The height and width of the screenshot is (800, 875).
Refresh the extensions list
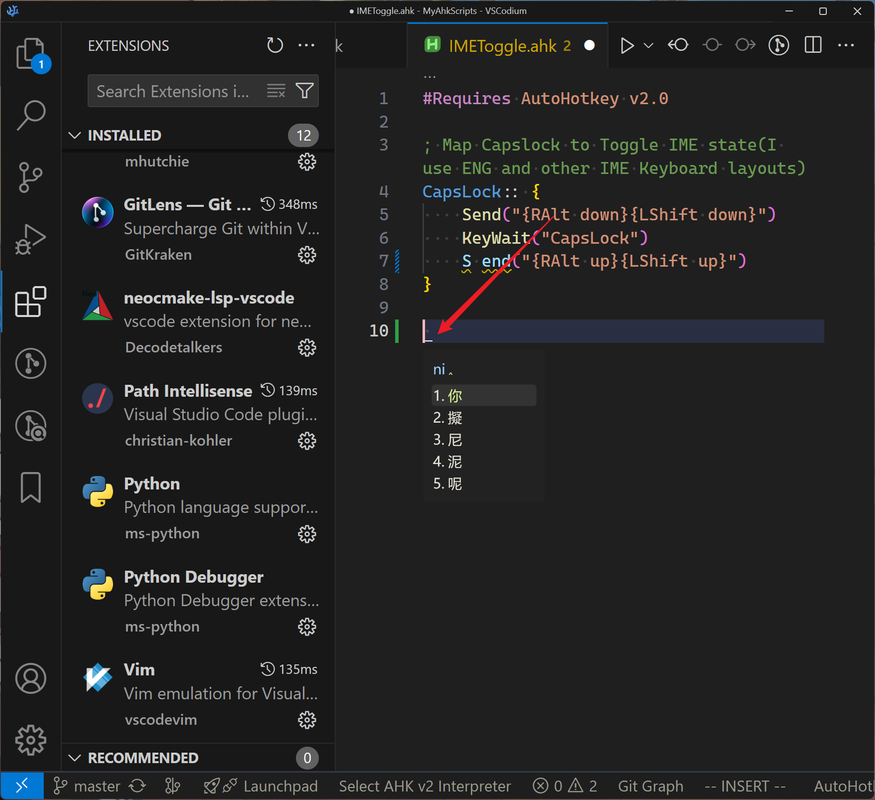275,45
